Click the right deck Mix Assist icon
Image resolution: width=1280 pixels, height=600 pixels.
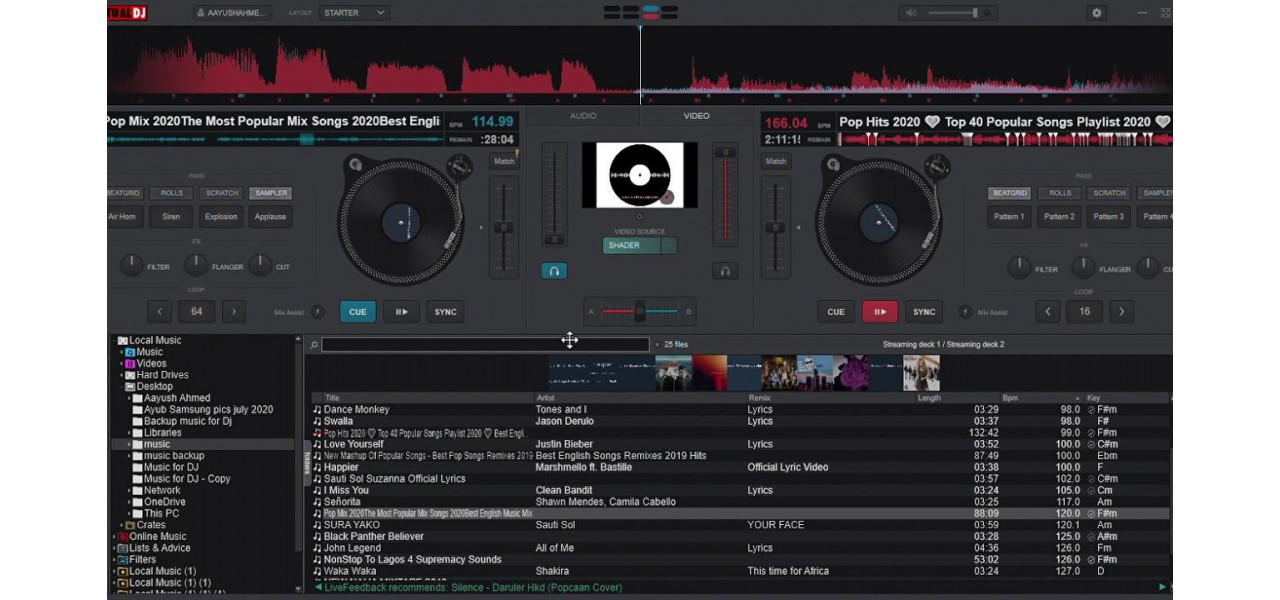[966, 312]
